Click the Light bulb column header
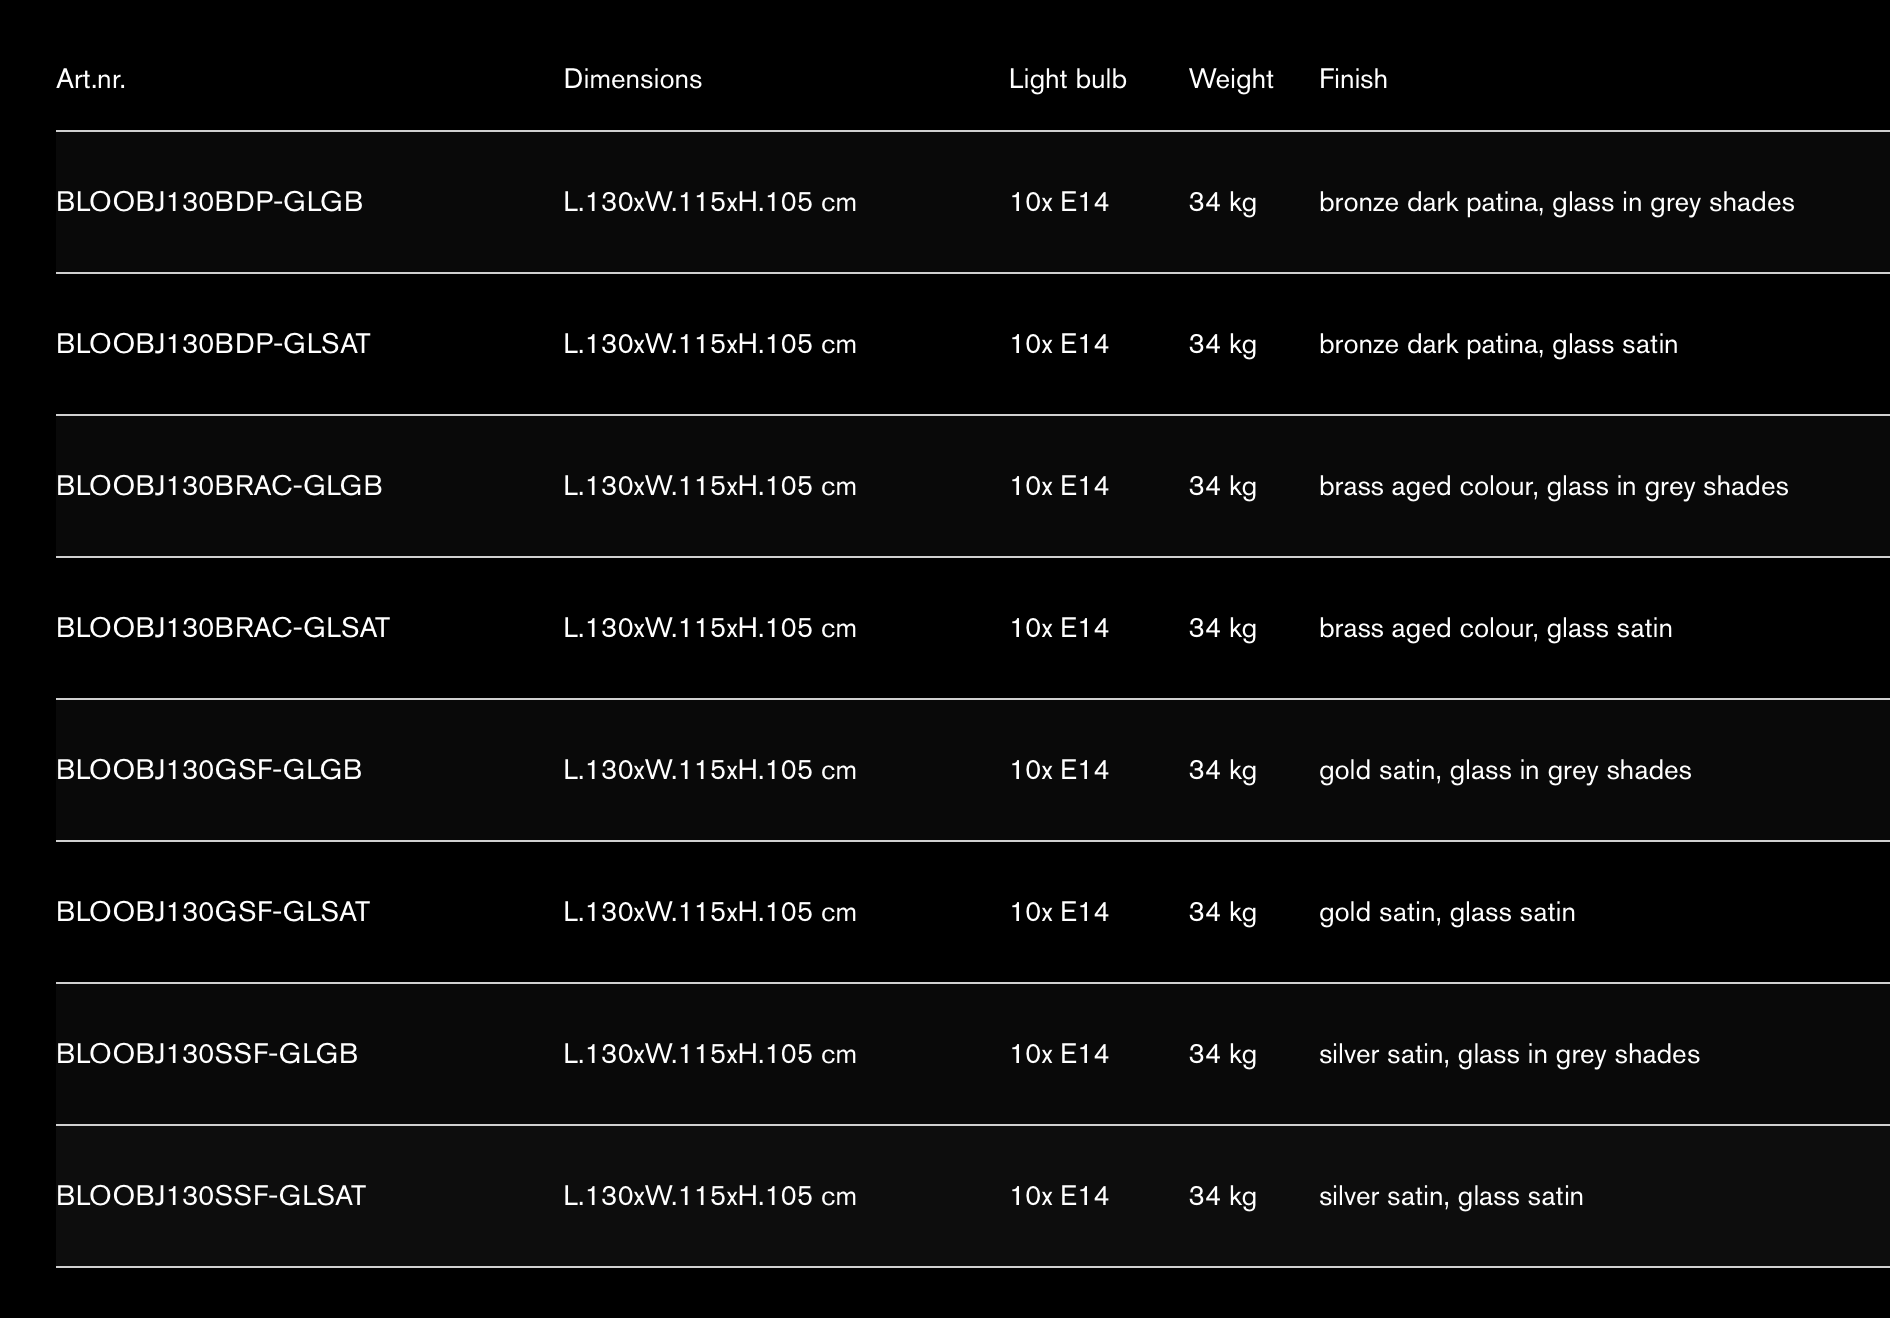The width and height of the screenshot is (1890, 1318). (1067, 79)
